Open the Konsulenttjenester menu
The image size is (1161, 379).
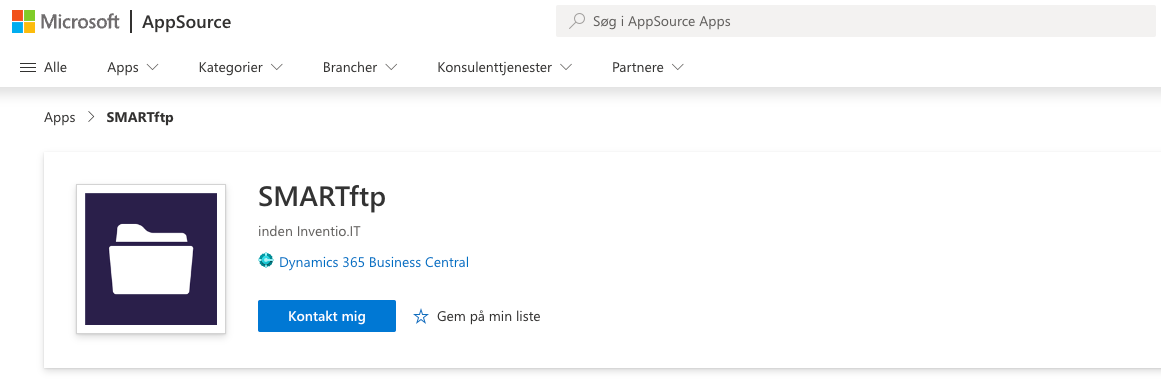(x=505, y=67)
